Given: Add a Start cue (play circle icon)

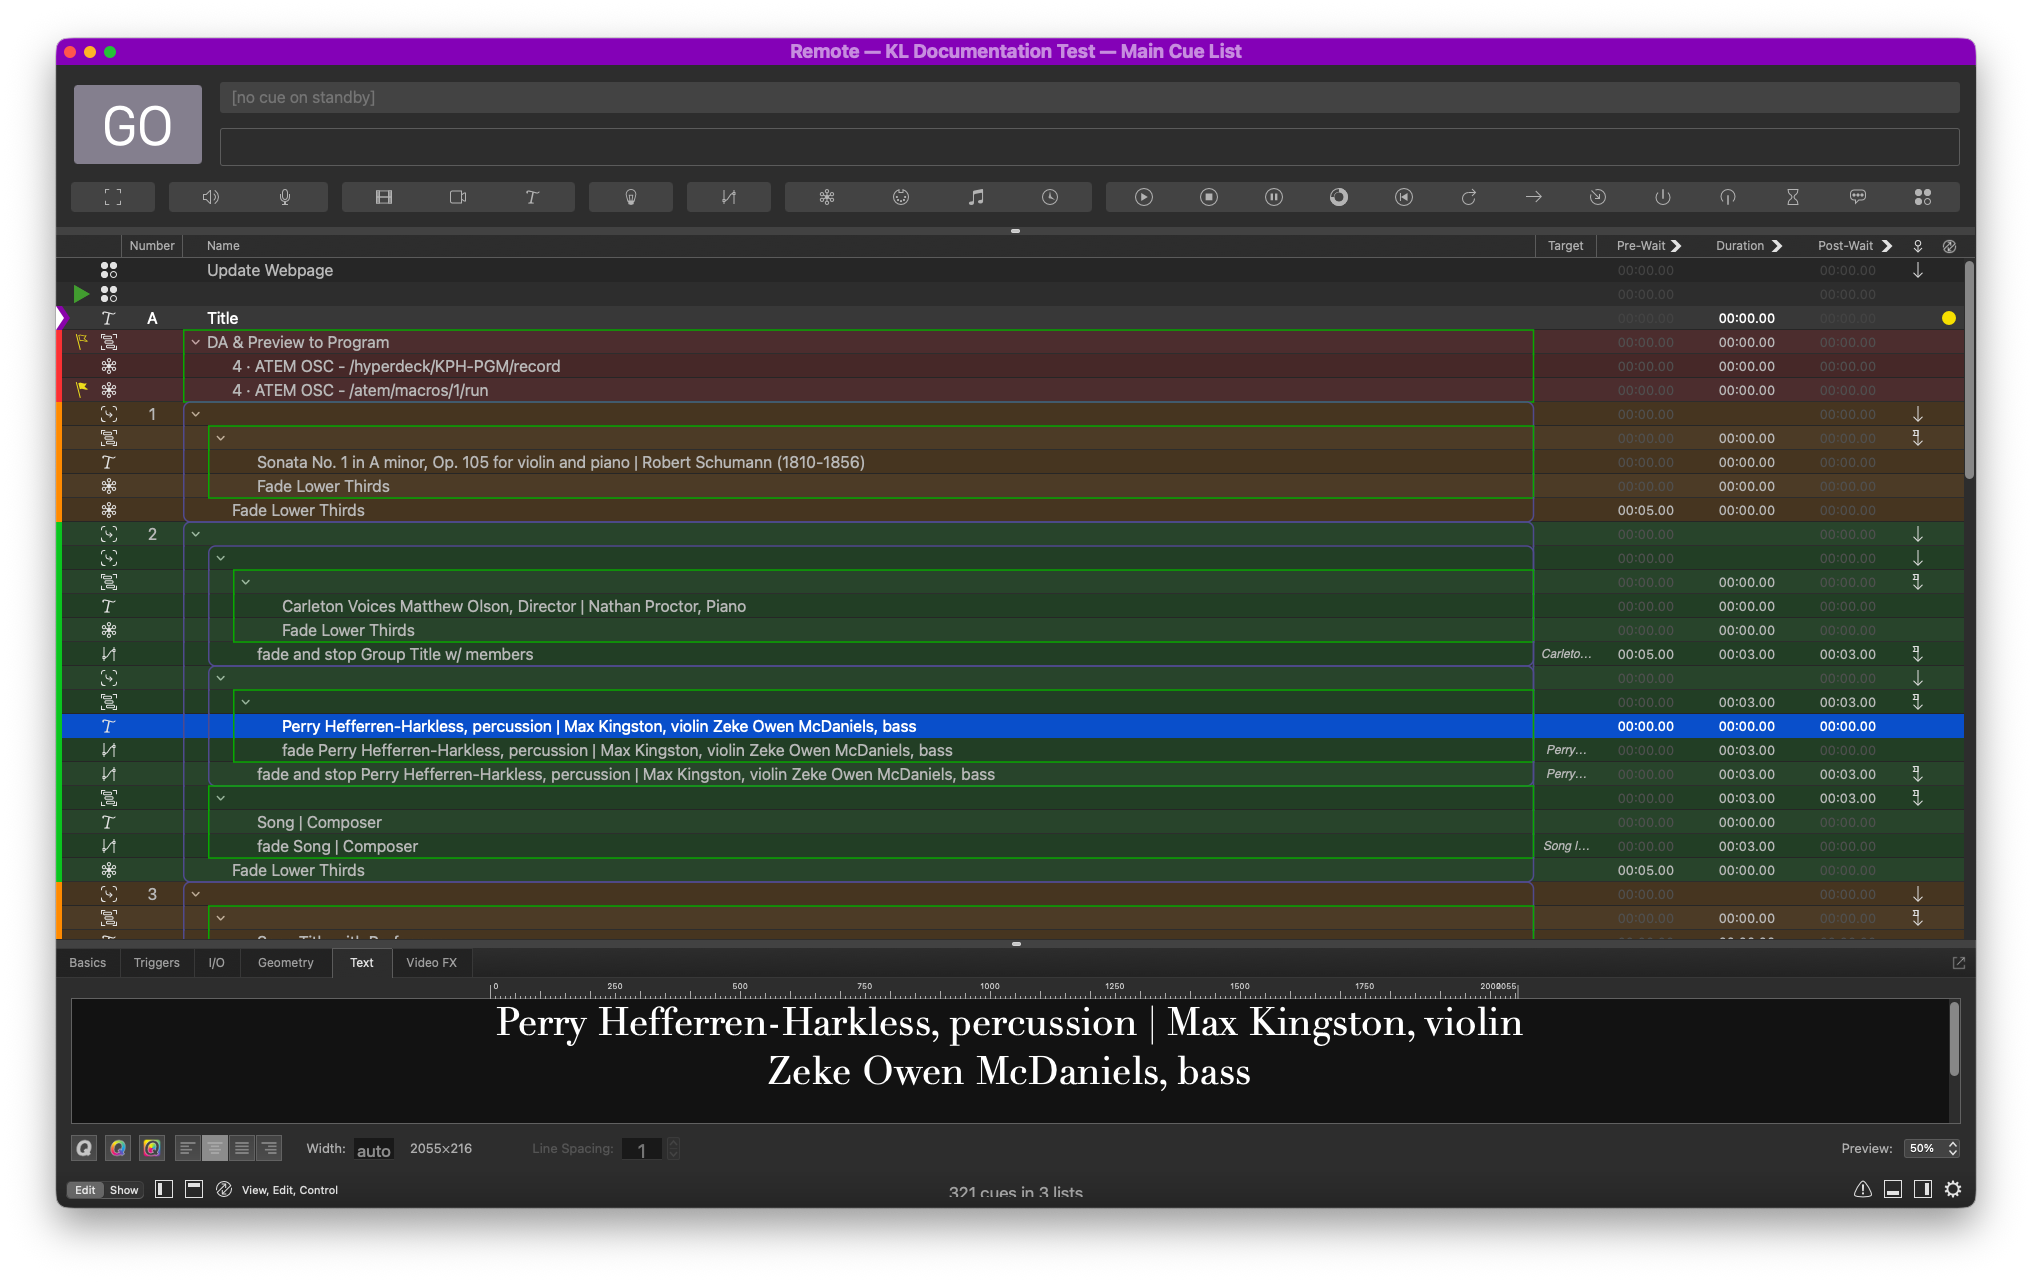Looking at the screenshot, I should click(1144, 197).
